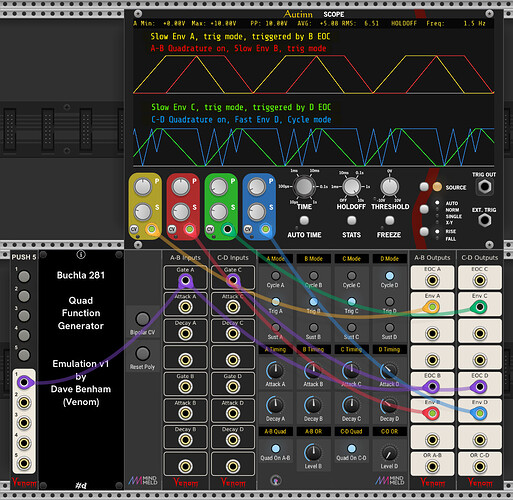Image resolution: width=513 pixels, height=500 pixels.
Task: Click the green channel scope input jack
Action: pyautogui.click(x=227, y=229)
